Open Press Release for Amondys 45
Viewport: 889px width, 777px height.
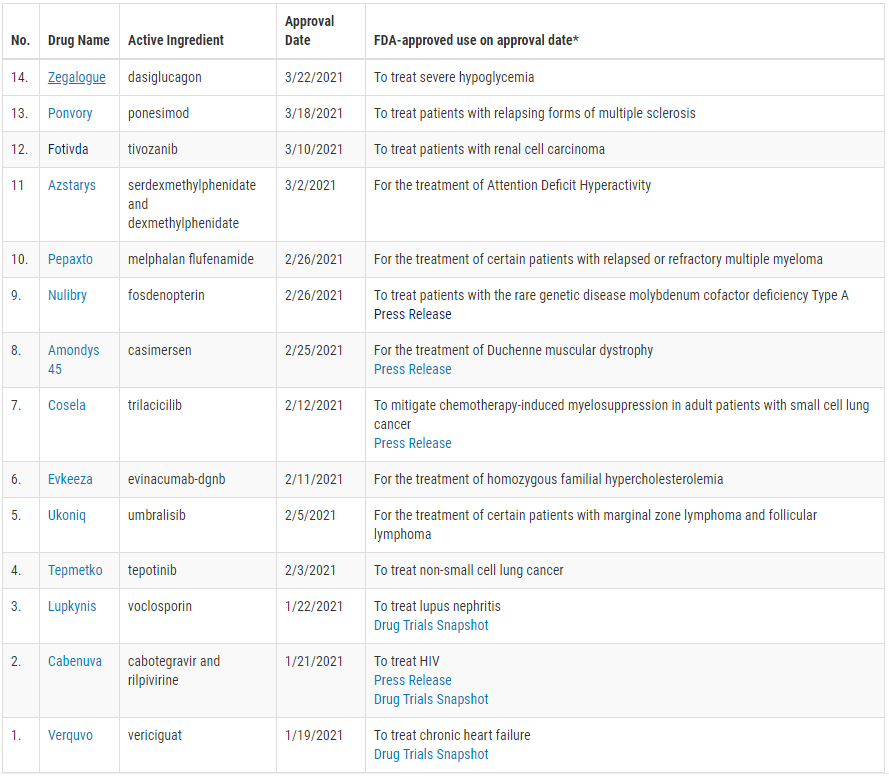coord(412,369)
